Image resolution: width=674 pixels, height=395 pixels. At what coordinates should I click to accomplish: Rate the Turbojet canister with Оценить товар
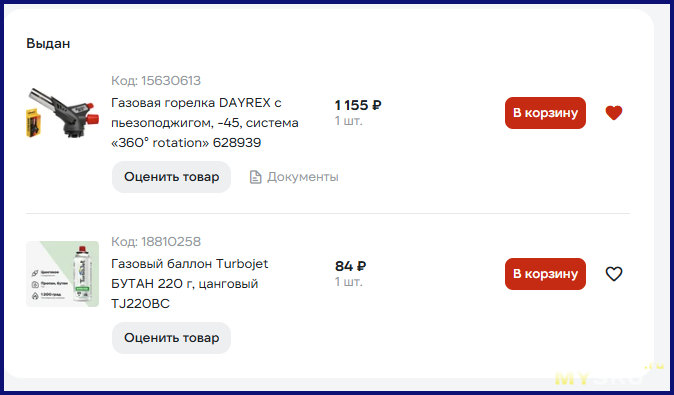point(172,338)
